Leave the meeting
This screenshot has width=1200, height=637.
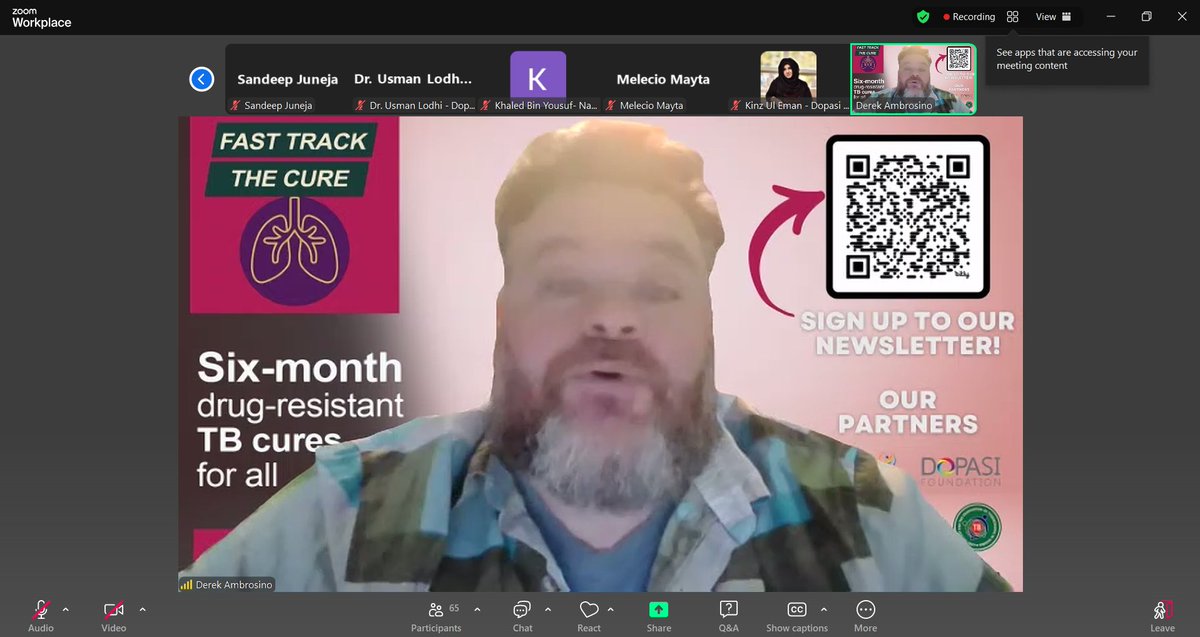pos(1161,612)
